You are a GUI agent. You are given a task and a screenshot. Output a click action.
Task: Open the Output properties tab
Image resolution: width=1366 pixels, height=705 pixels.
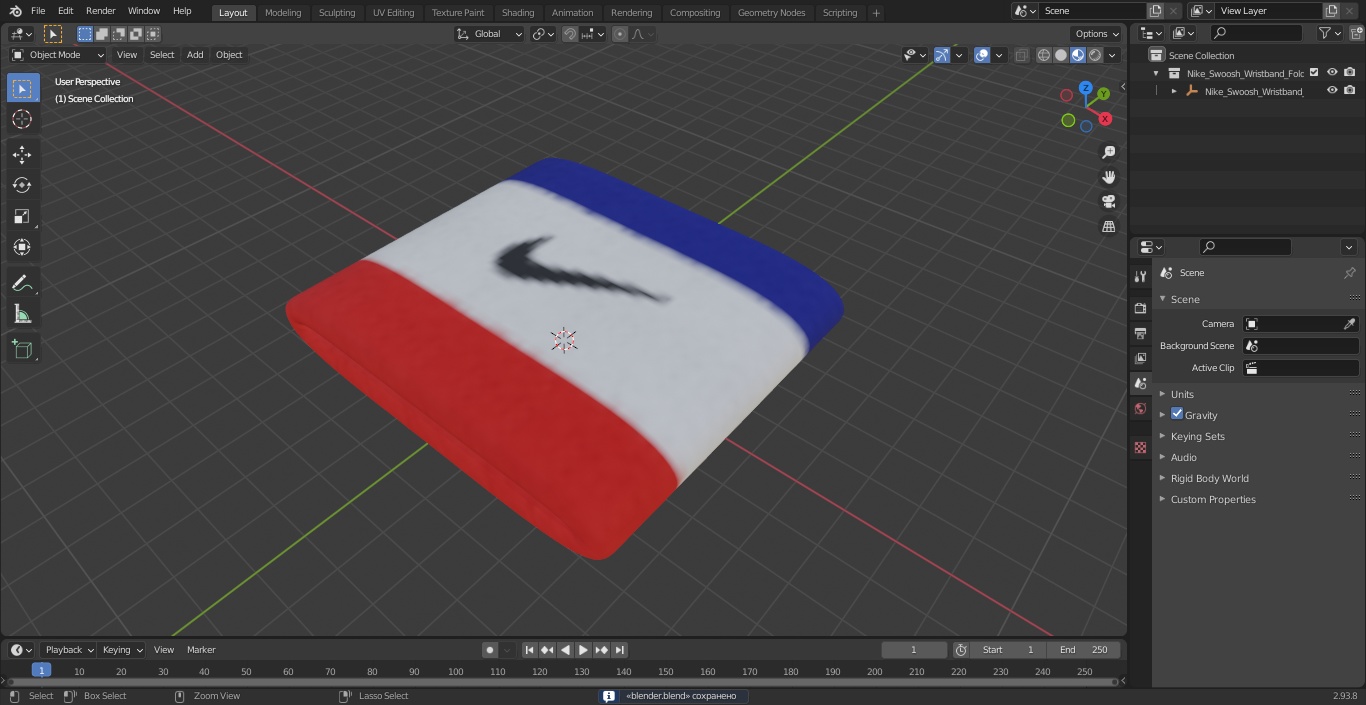click(1140, 333)
